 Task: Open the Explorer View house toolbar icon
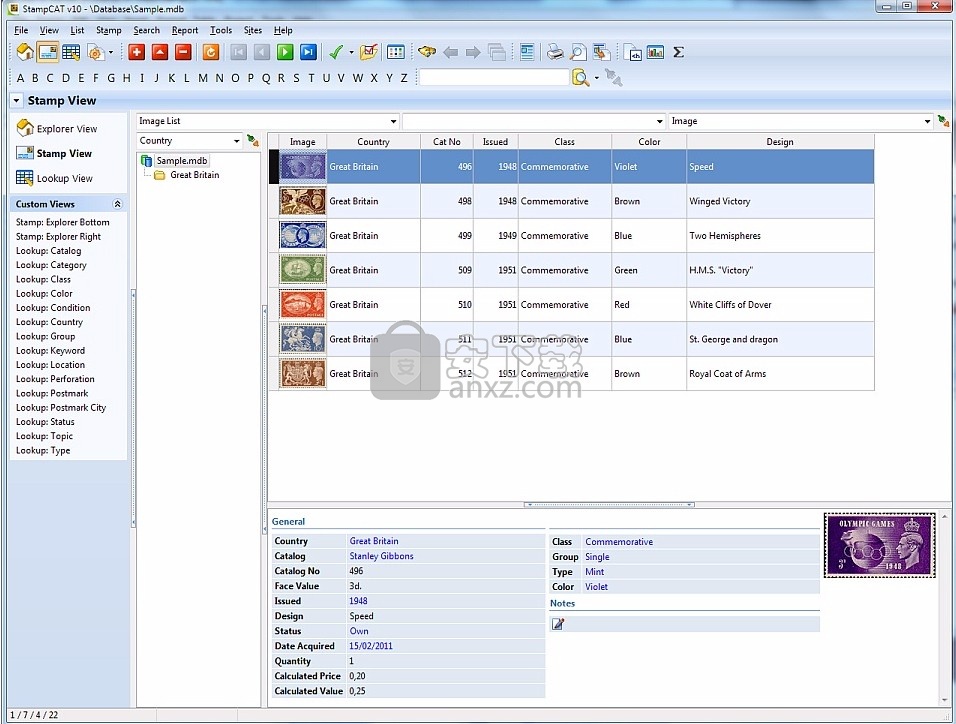(25, 52)
